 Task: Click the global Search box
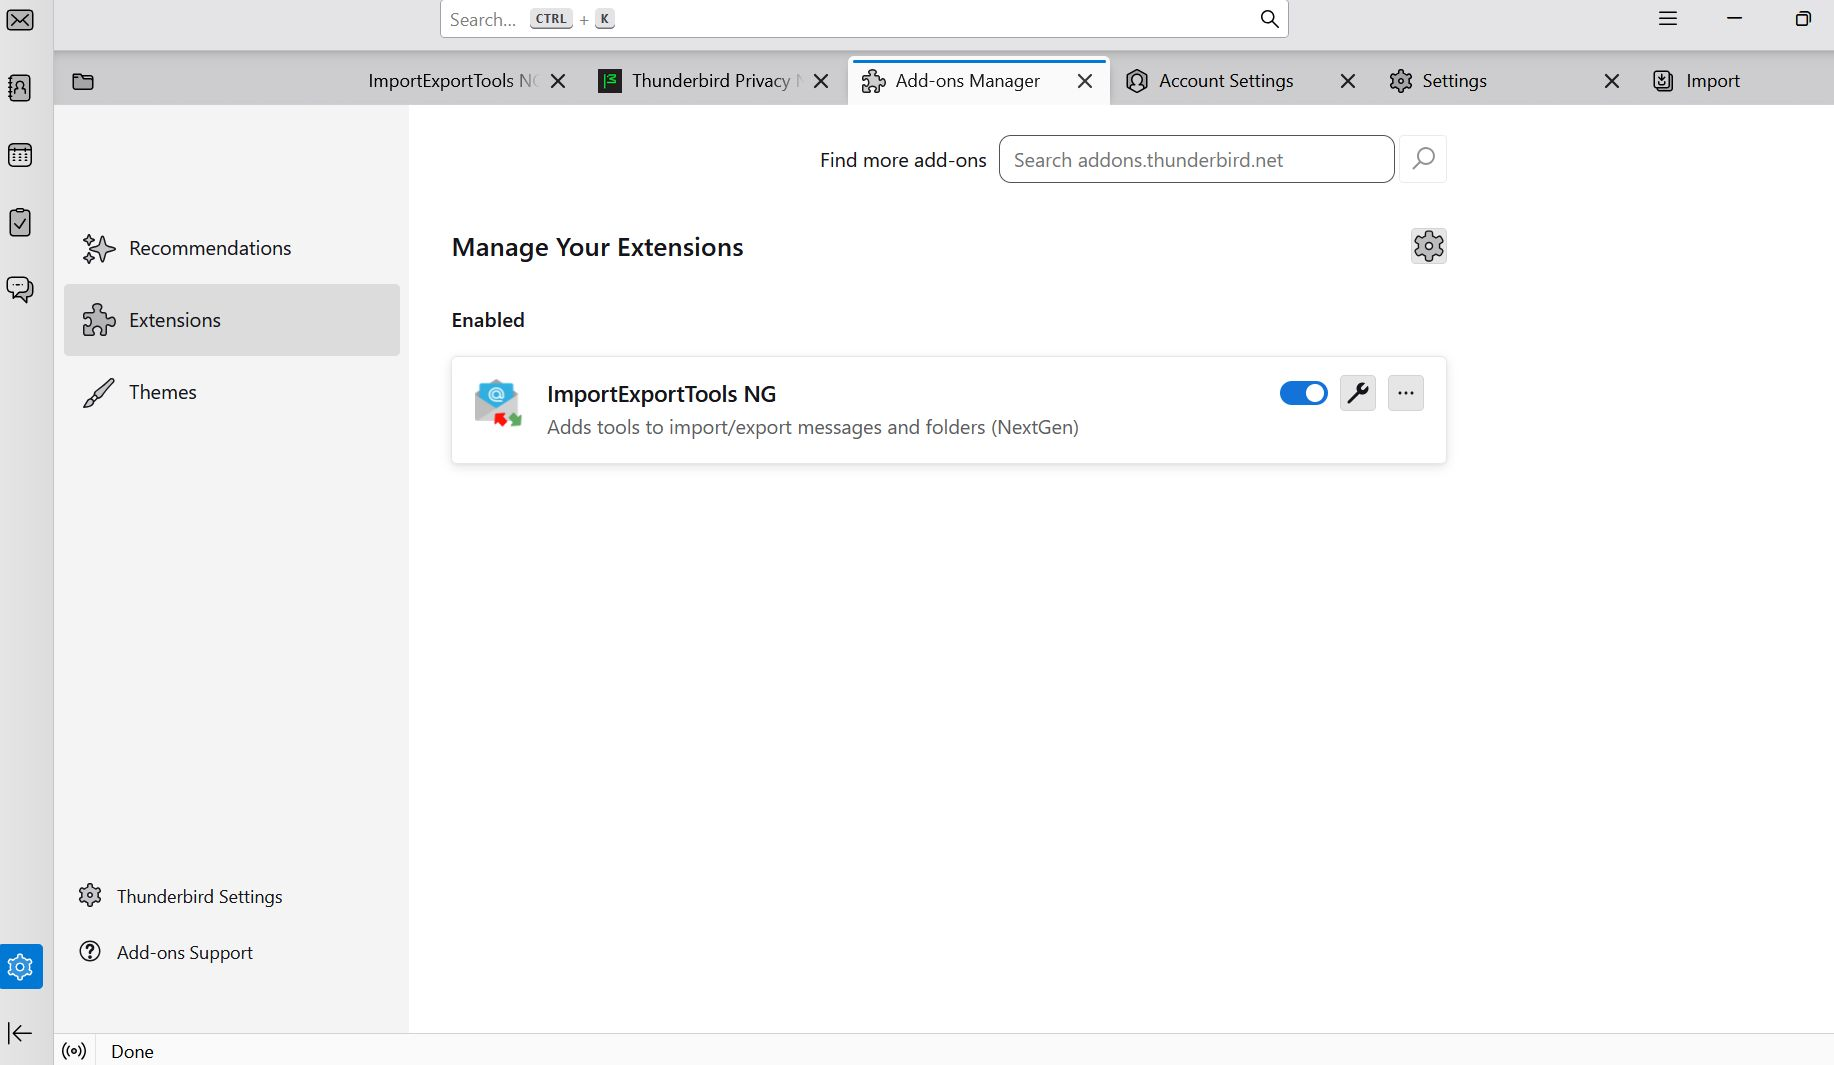864,19
